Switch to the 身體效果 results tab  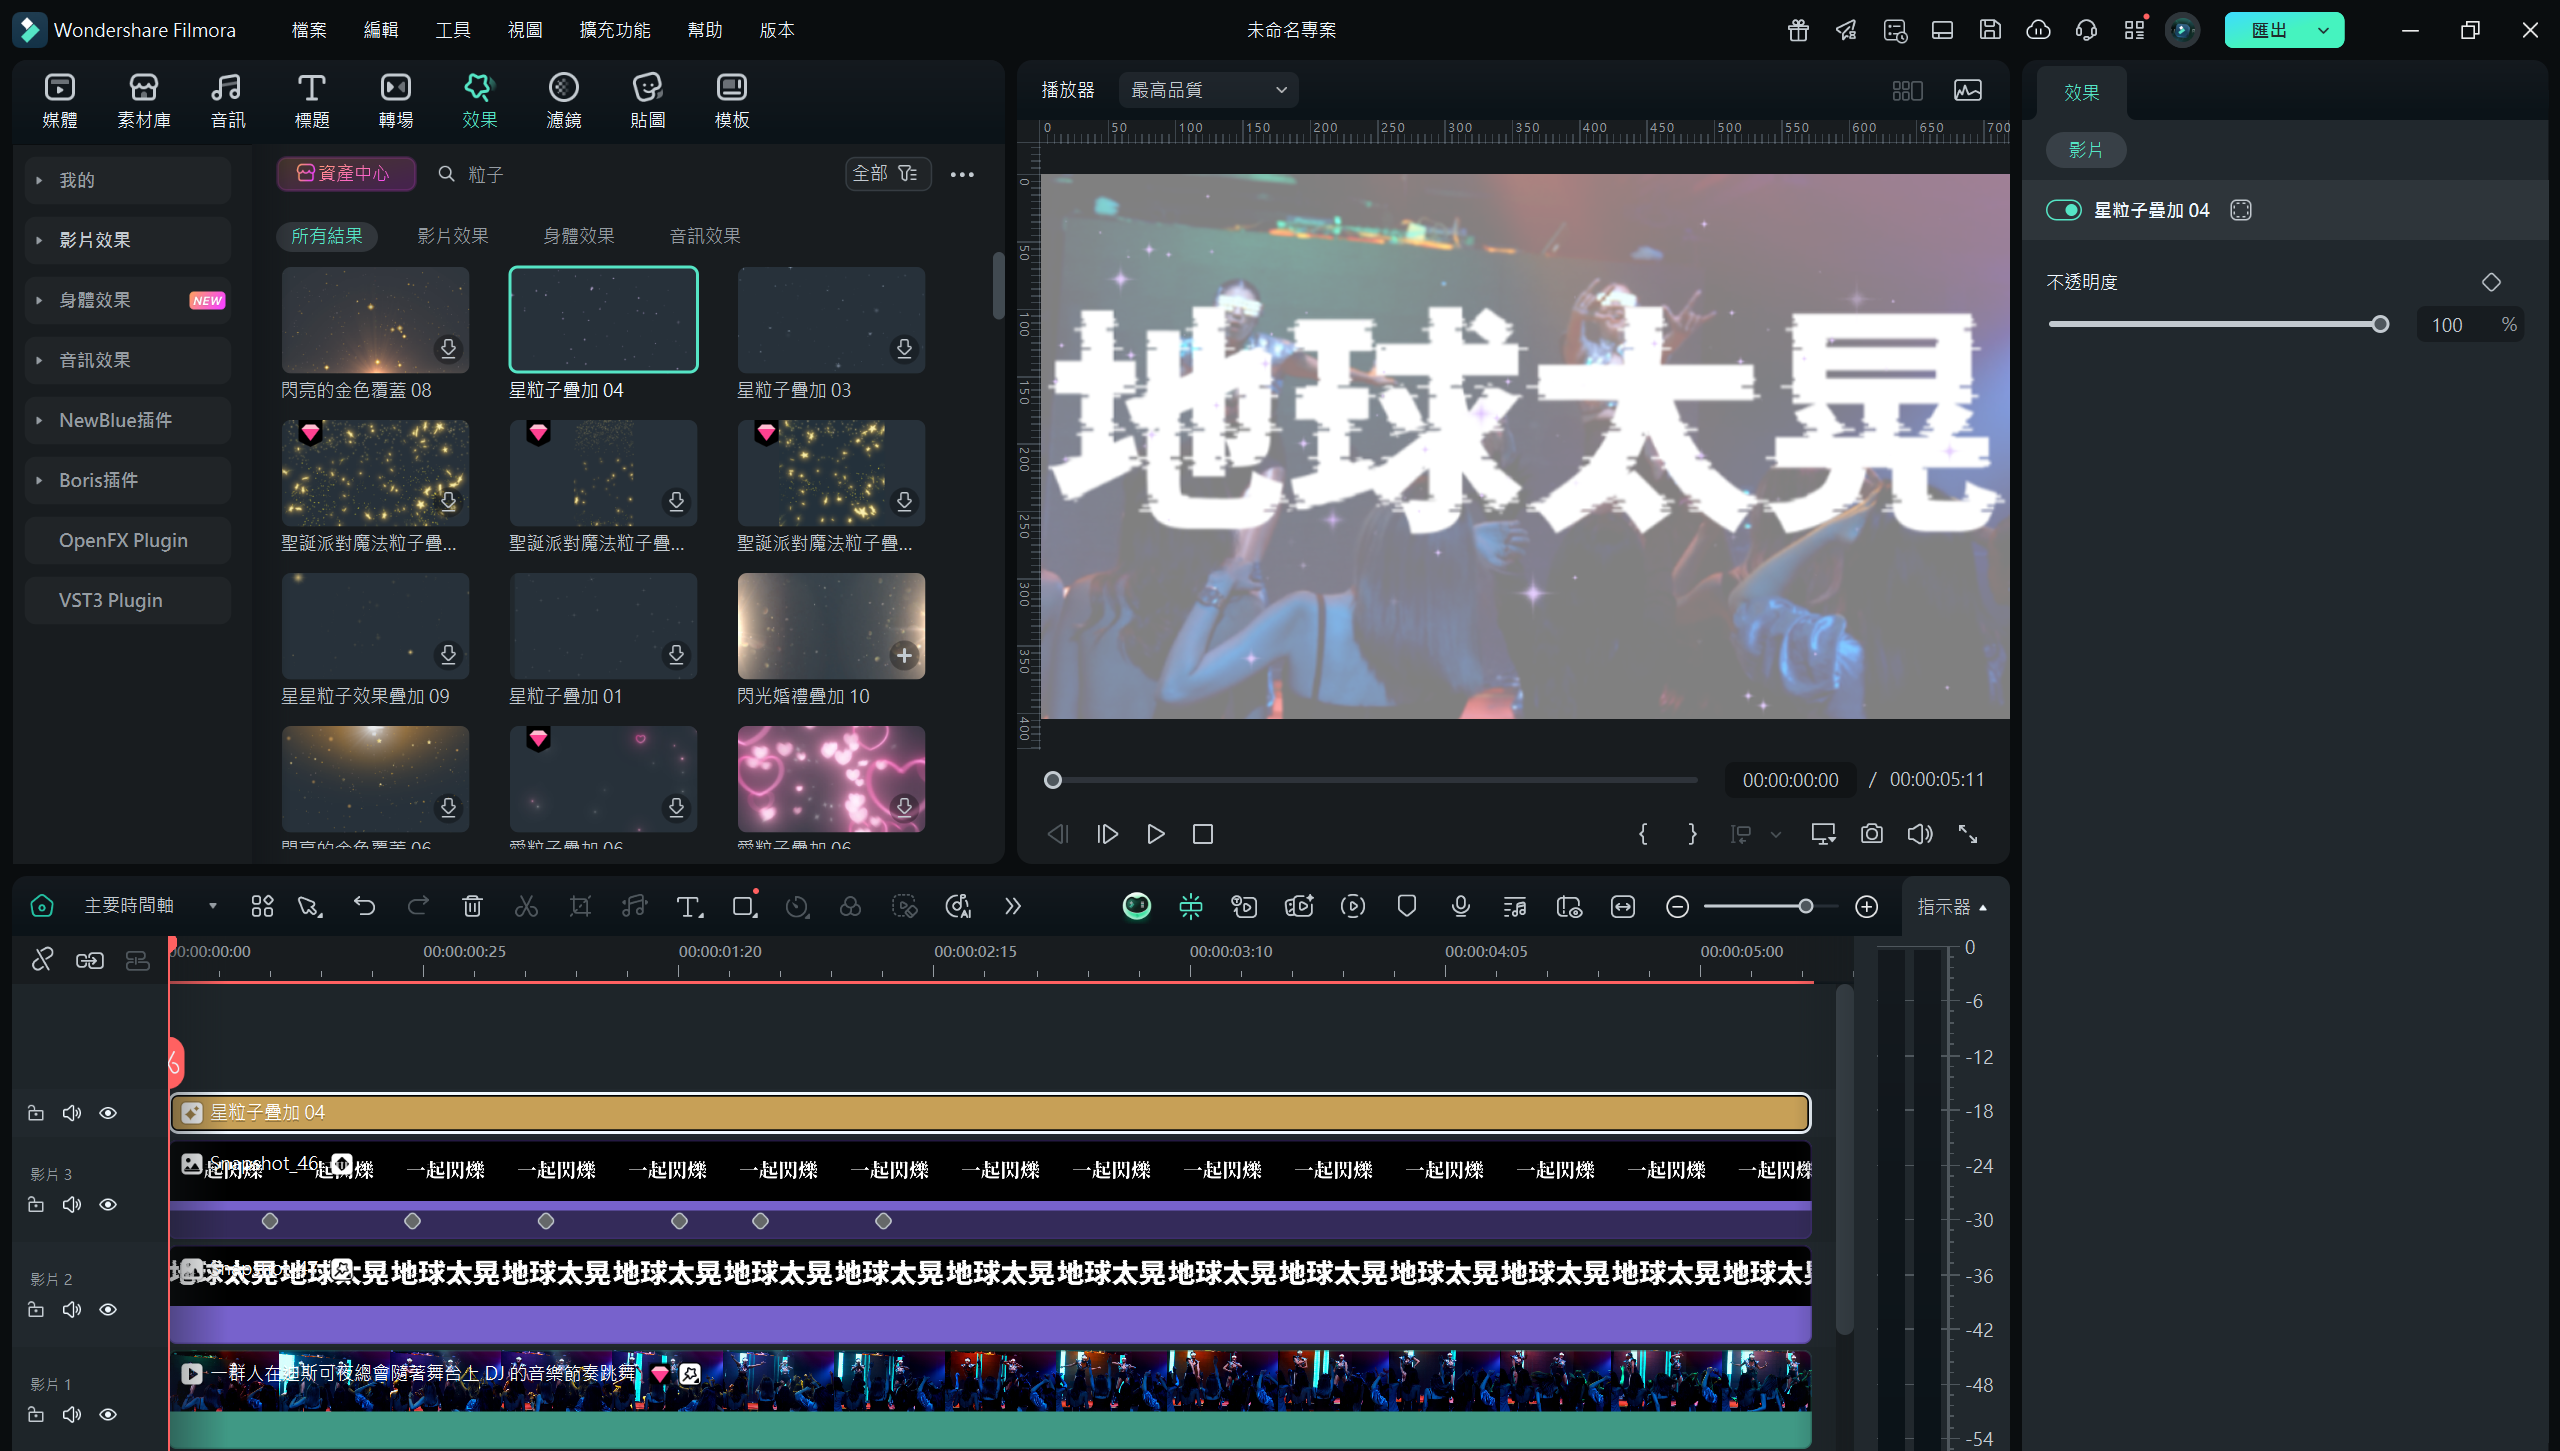(x=578, y=236)
